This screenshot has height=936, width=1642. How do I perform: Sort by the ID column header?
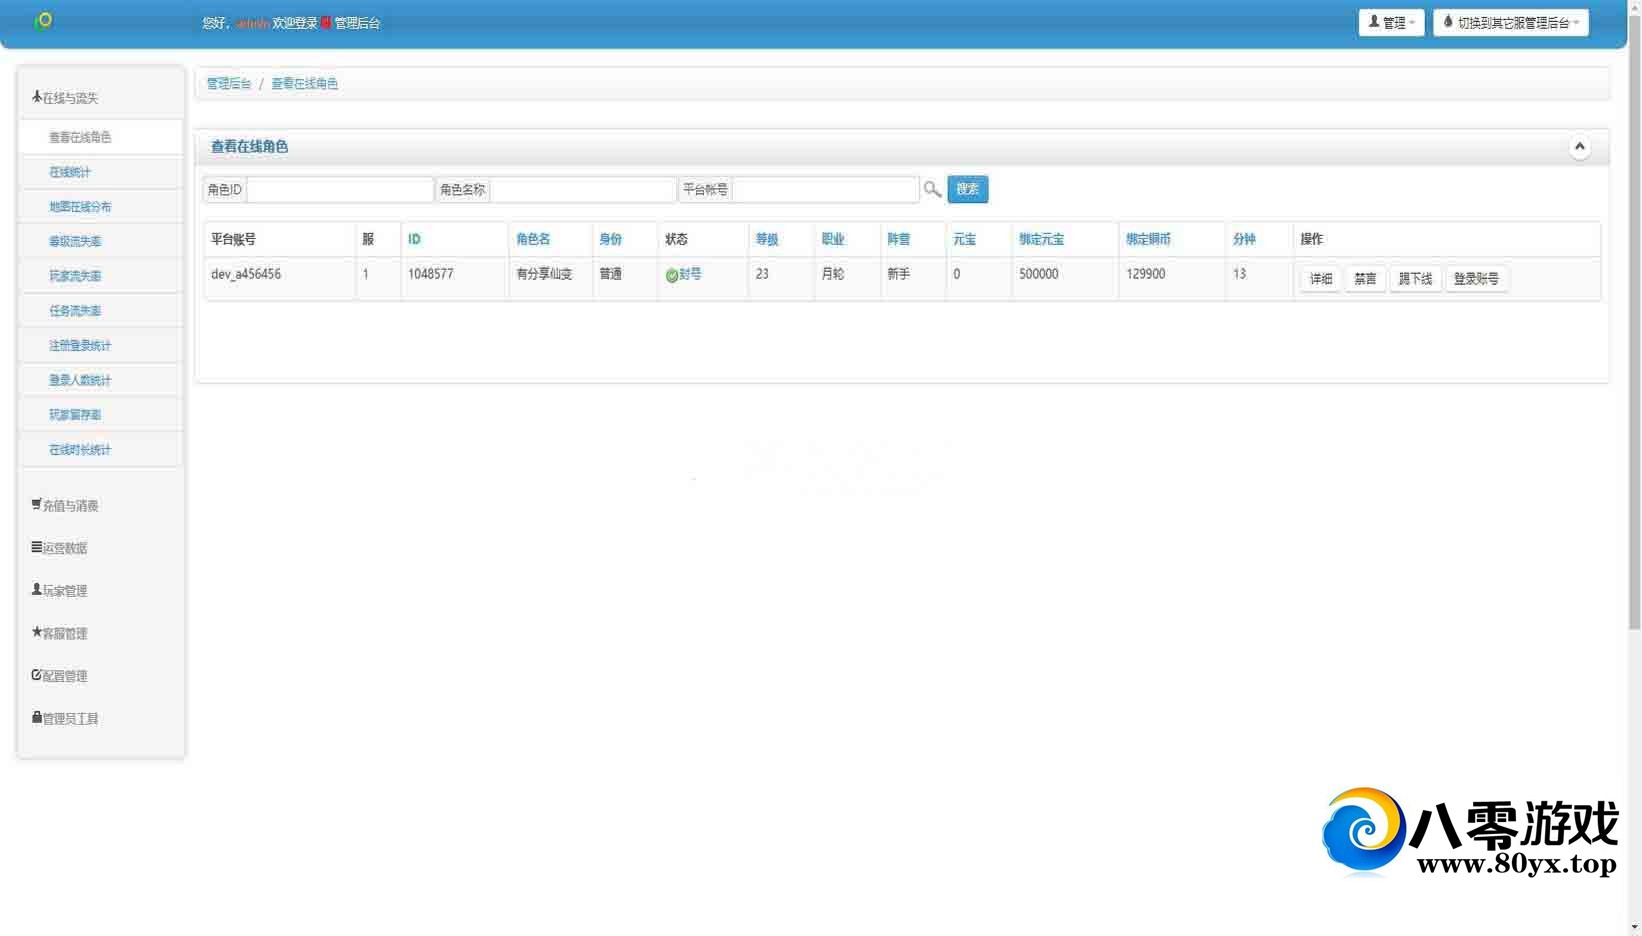[414, 239]
